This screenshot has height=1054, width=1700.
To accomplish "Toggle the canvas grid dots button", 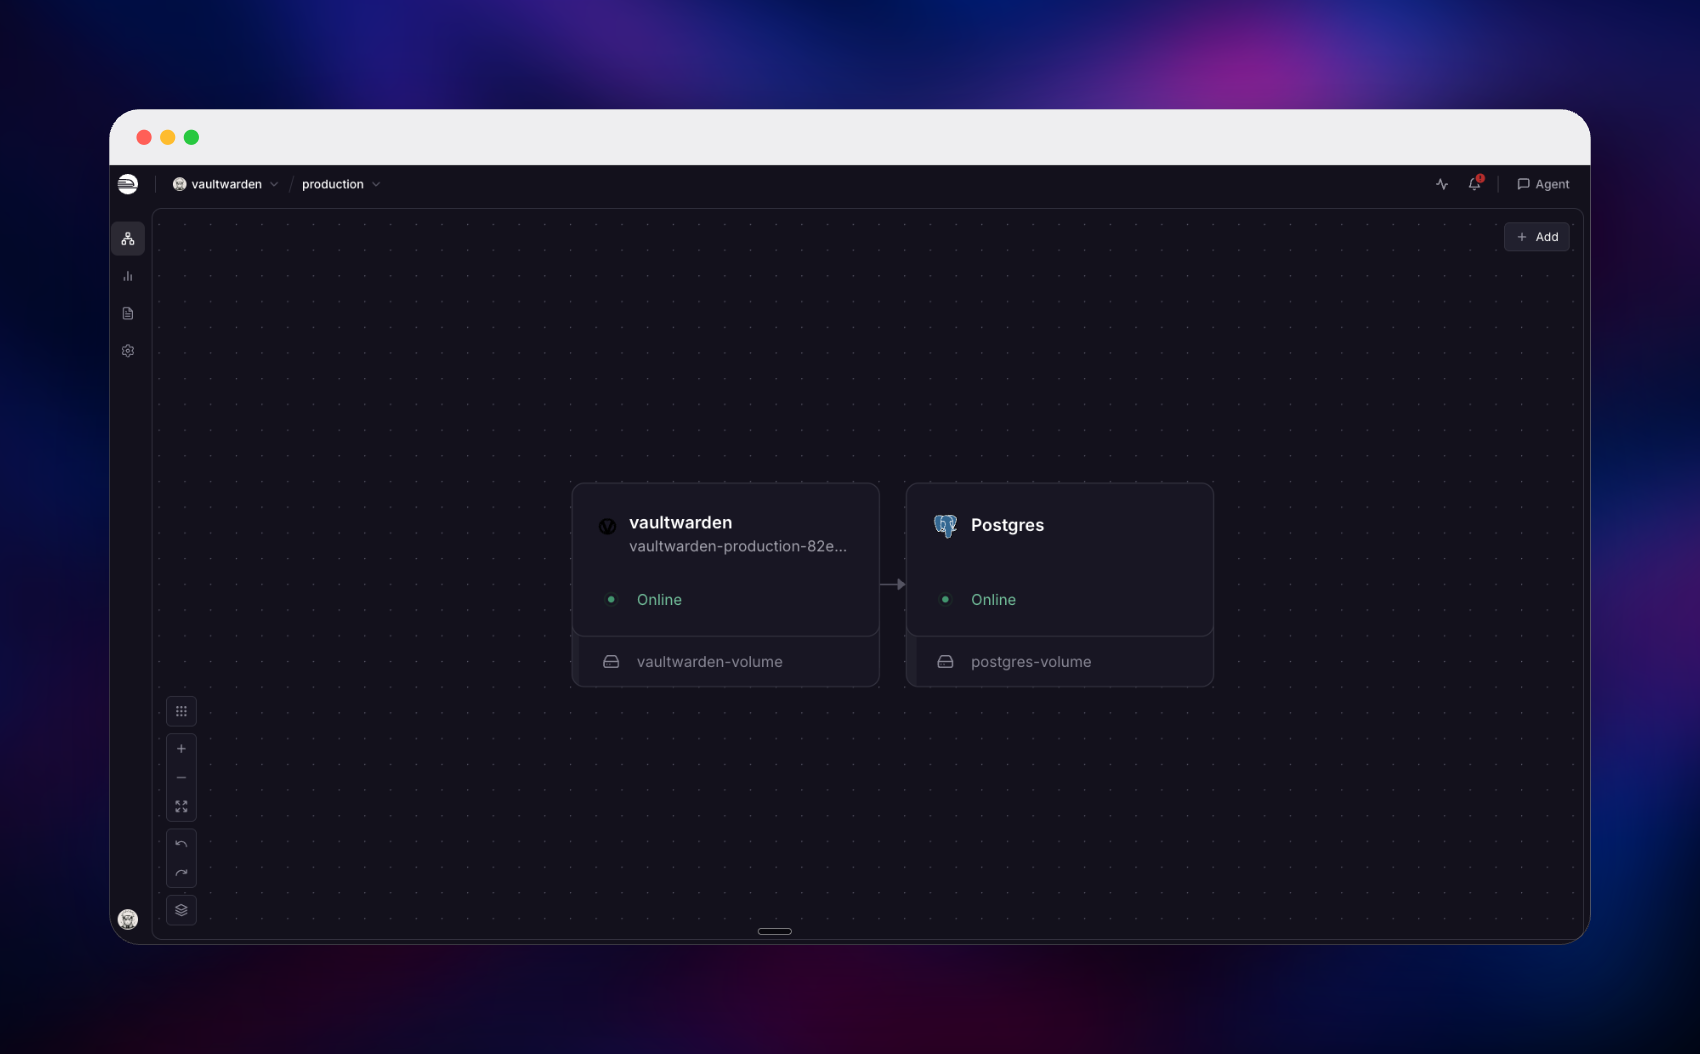I will click(181, 711).
